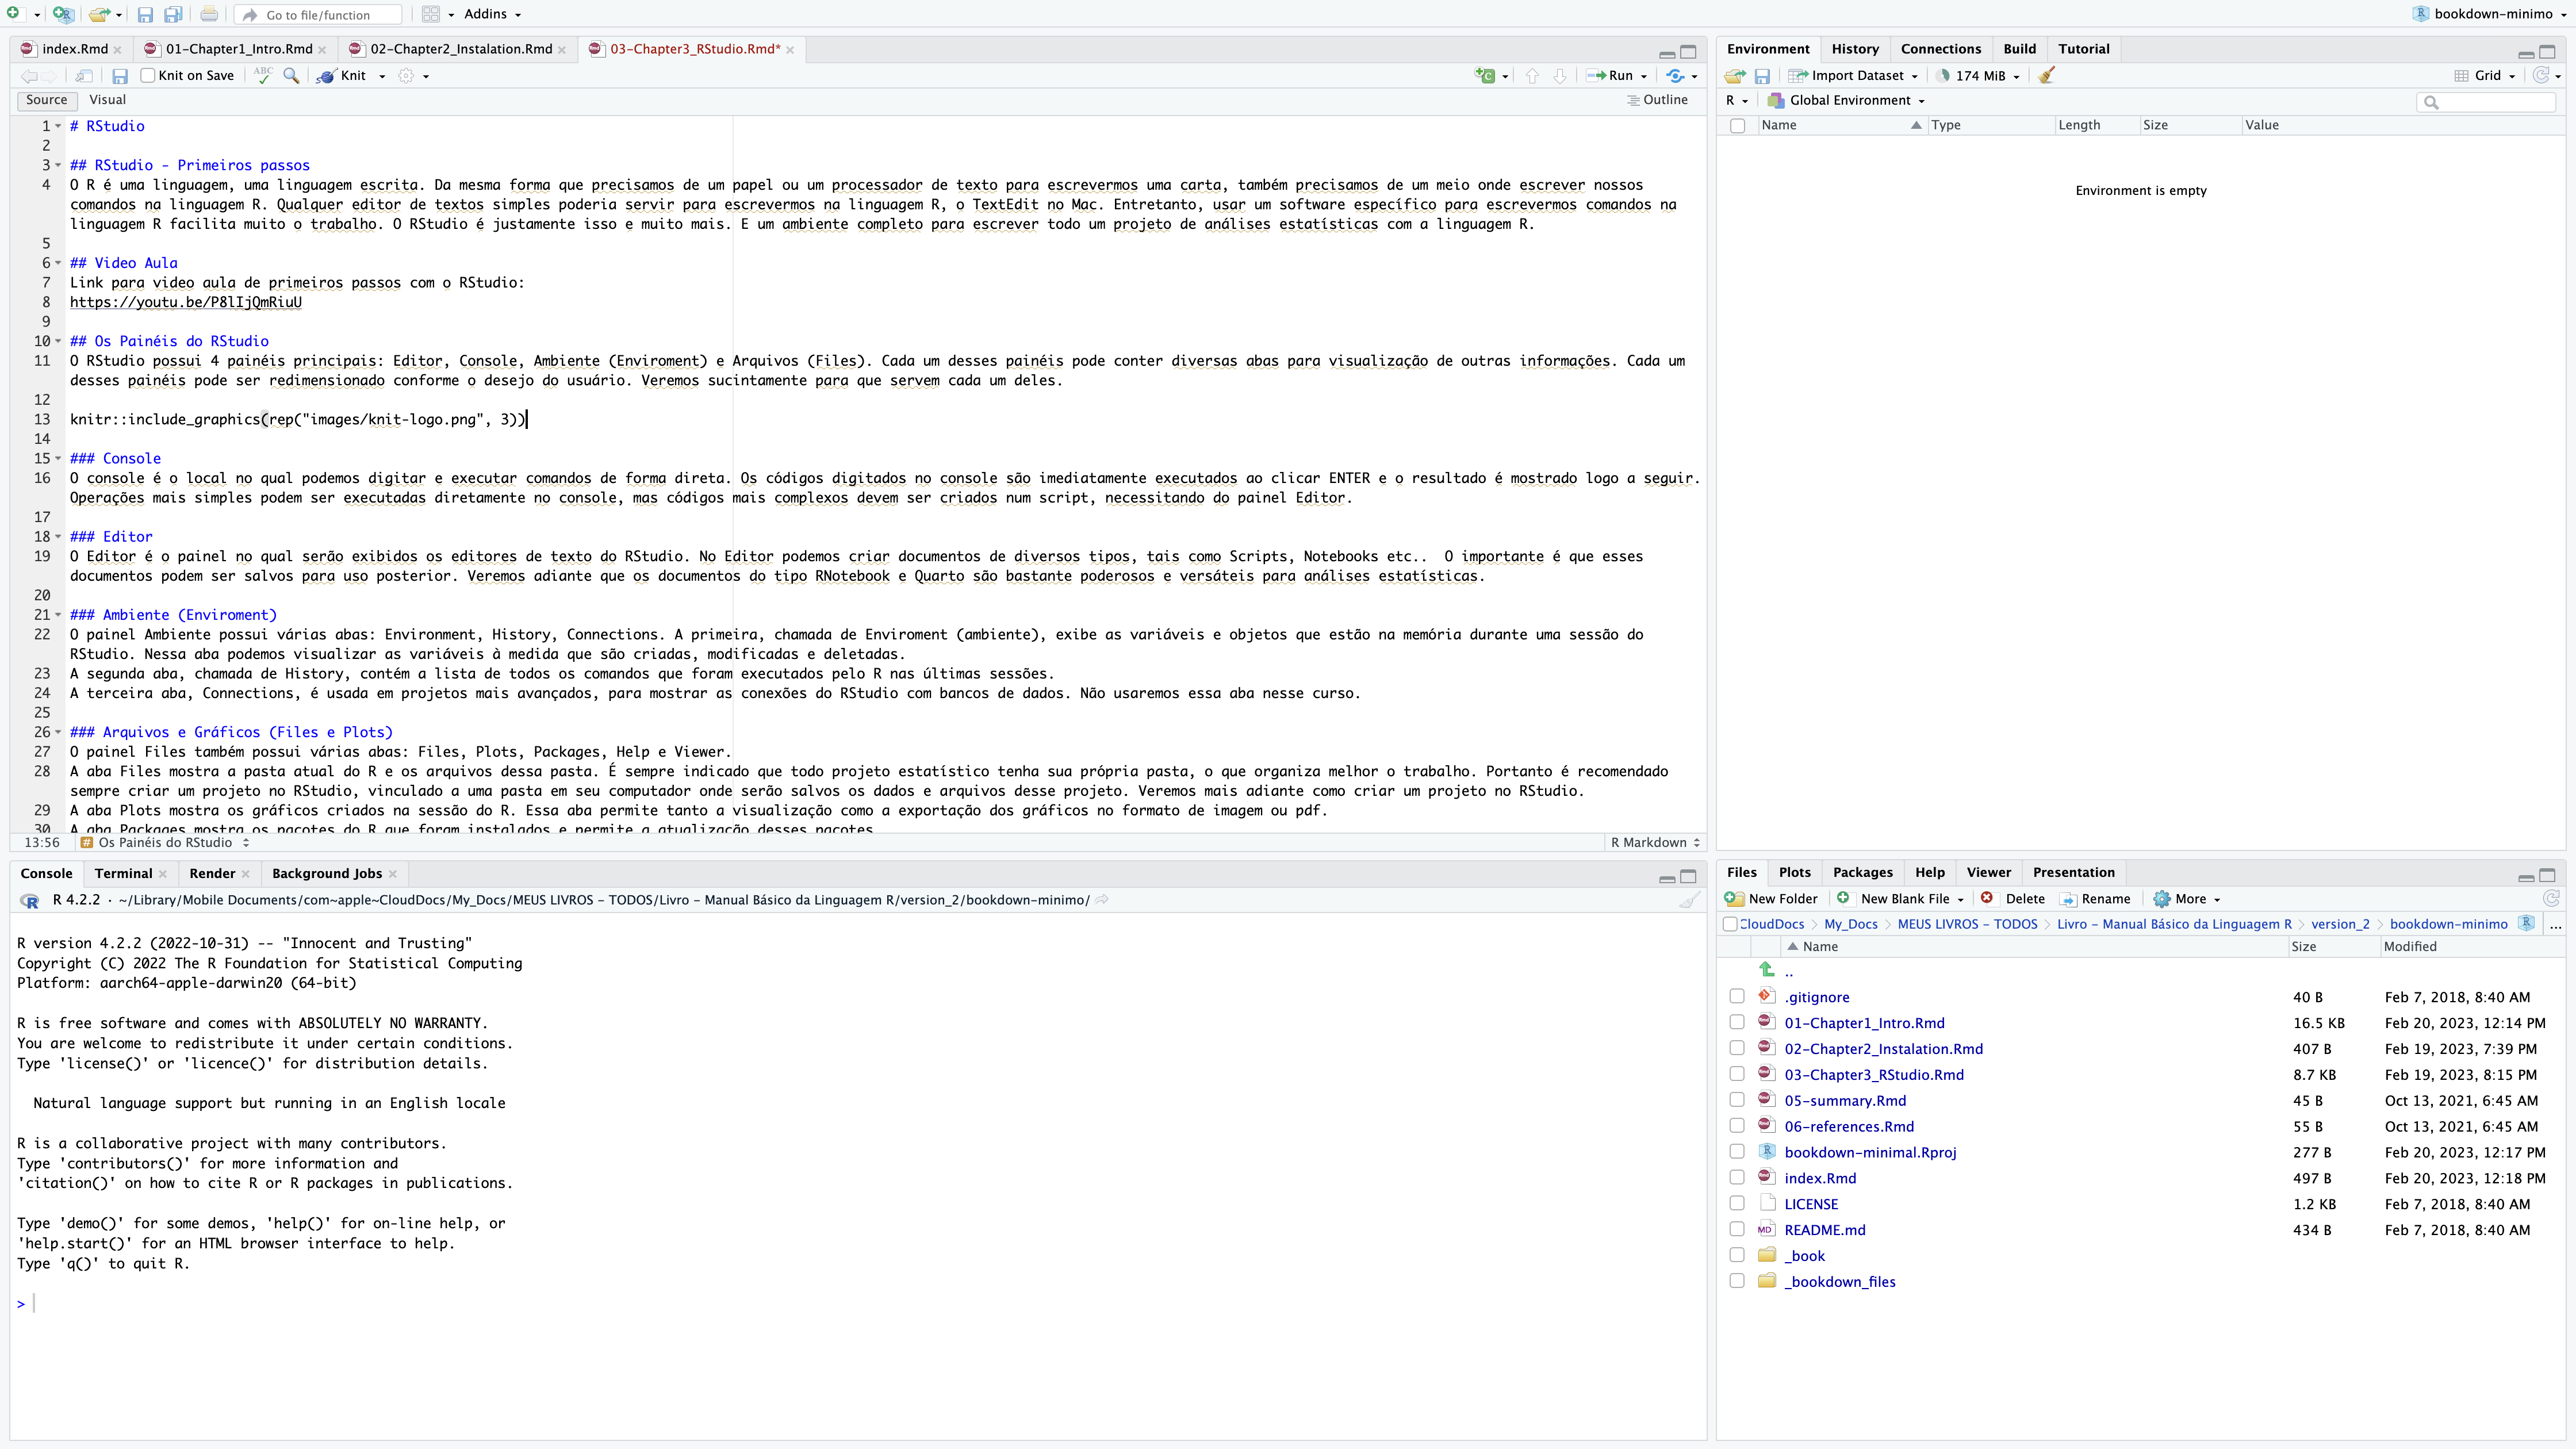Open section navigator 'Os Painéis do RStudio'
This screenshot has height=1449, width=2576.
[165, 843]
